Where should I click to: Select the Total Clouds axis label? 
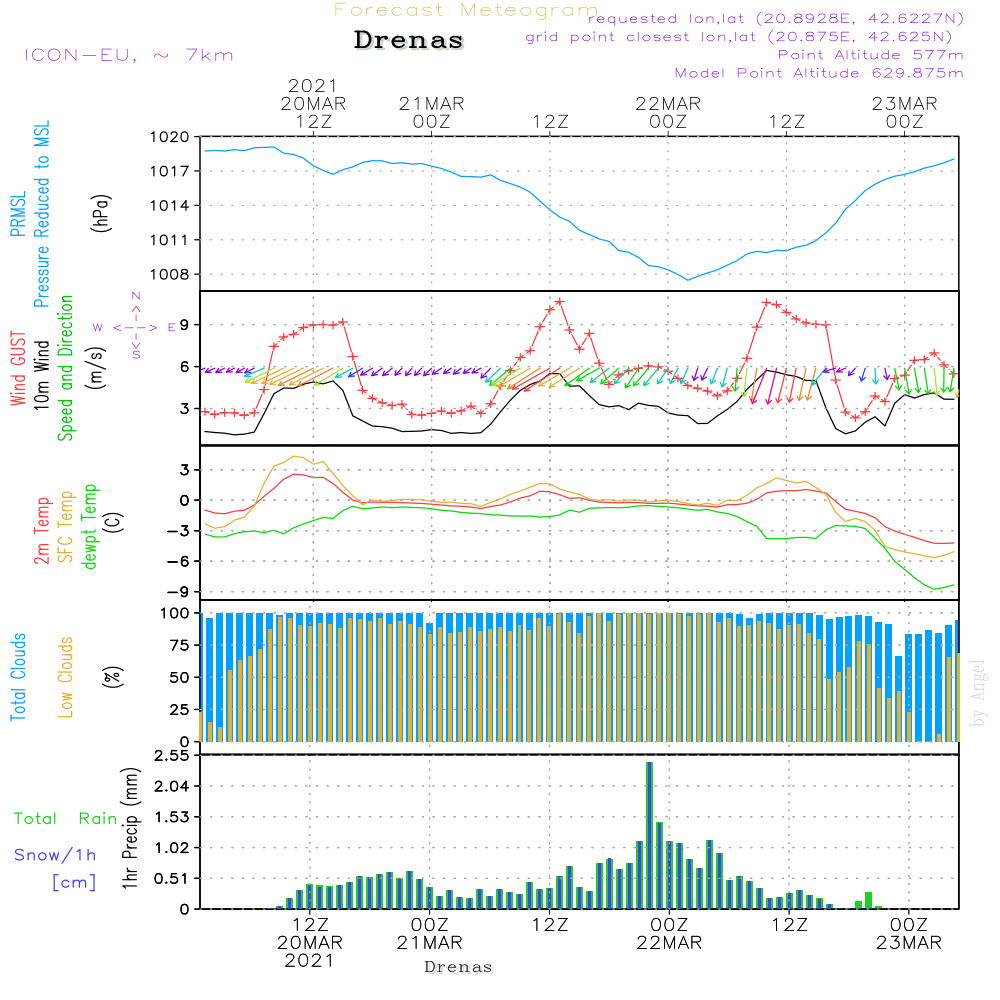(x=18, y=677)
